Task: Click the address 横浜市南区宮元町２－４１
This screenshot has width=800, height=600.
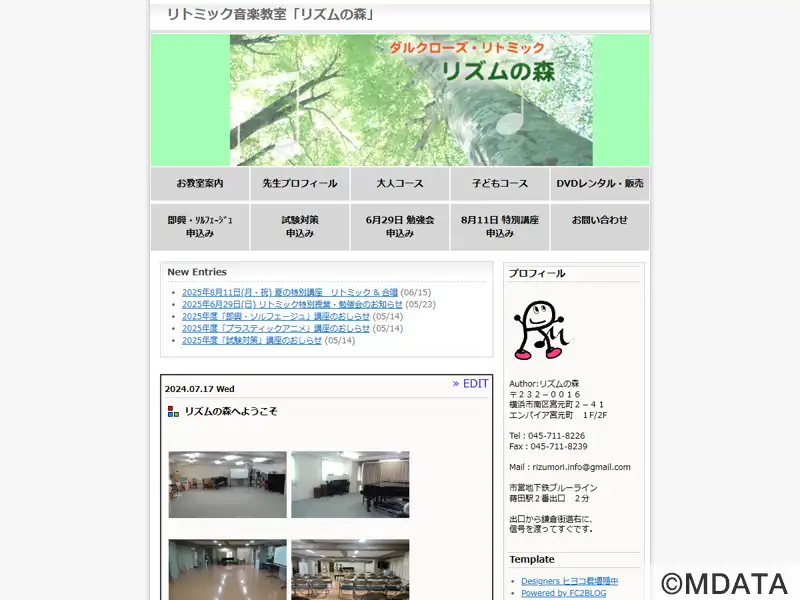Action: point(556,405)
